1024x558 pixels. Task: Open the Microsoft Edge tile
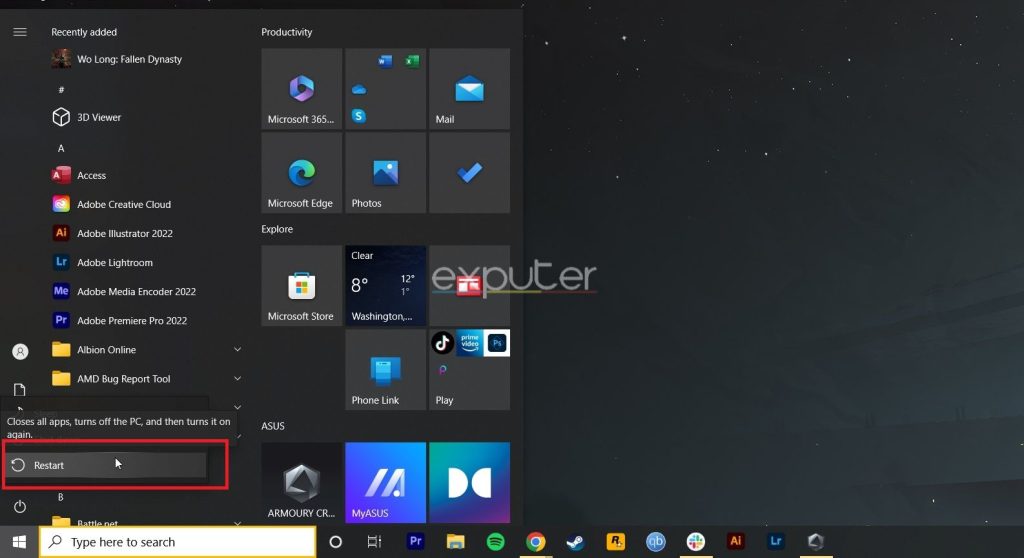301,174
